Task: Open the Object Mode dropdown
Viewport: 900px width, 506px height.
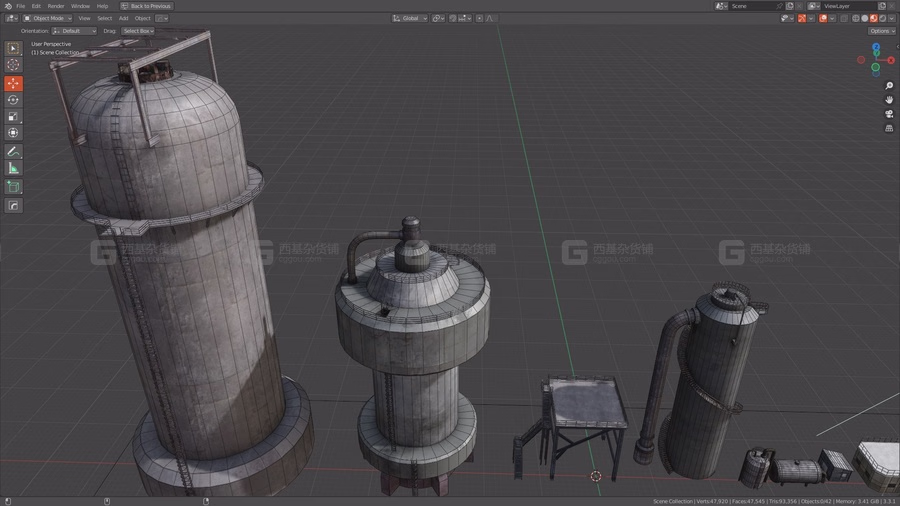Action: click(48, 18)
